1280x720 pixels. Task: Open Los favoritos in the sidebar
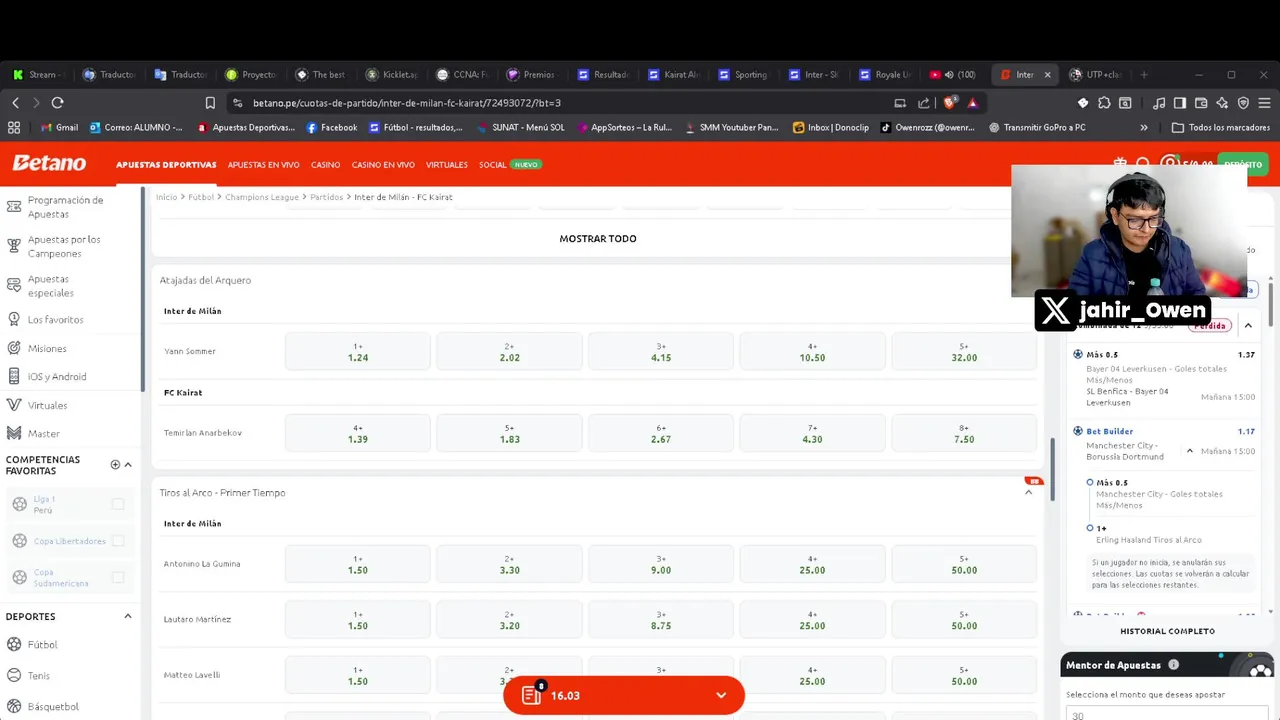point(55,319)
